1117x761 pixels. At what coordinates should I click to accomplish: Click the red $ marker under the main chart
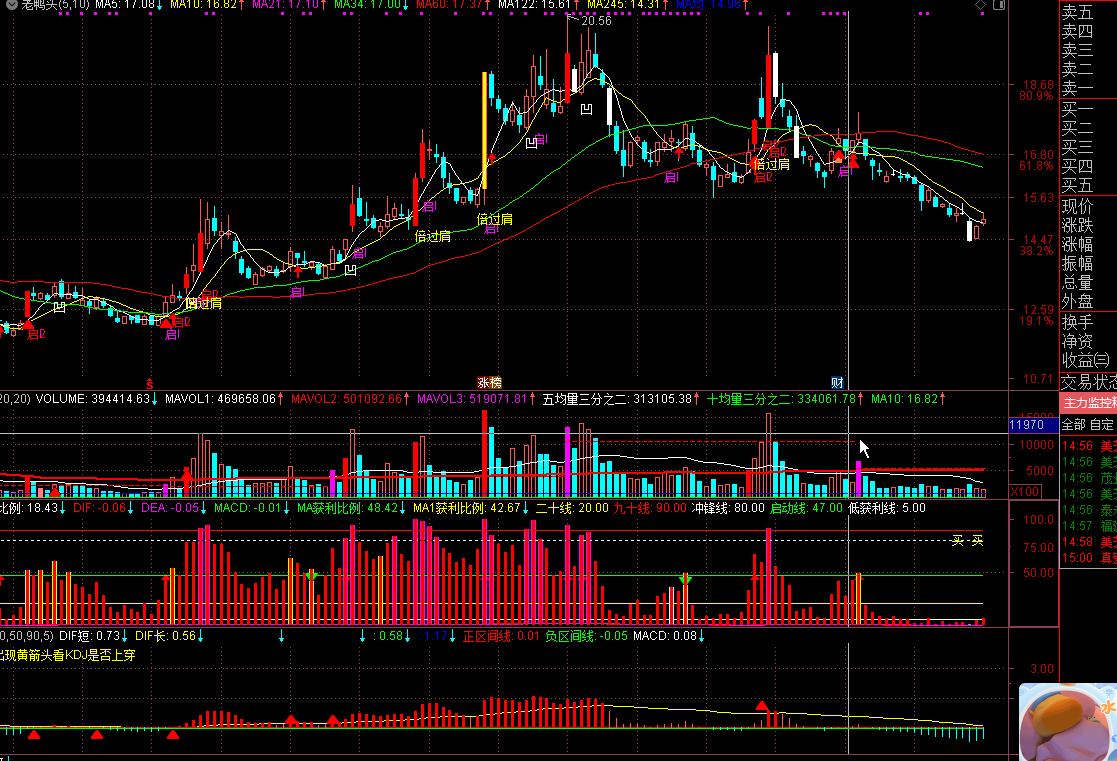[150, 384]
